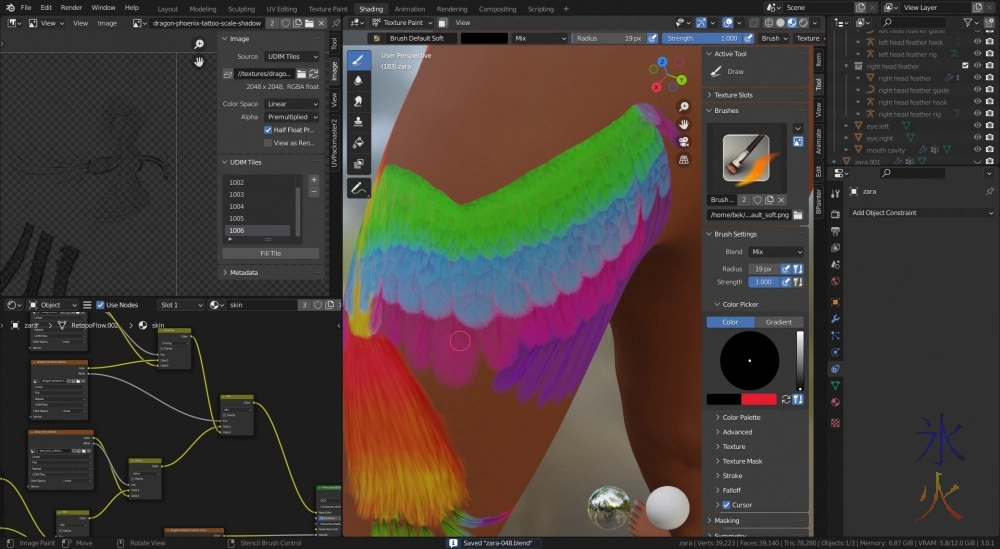Viewport: 1000px width, 549px height.
Task: Enable the View as Render checkbox
Action: 268,143
